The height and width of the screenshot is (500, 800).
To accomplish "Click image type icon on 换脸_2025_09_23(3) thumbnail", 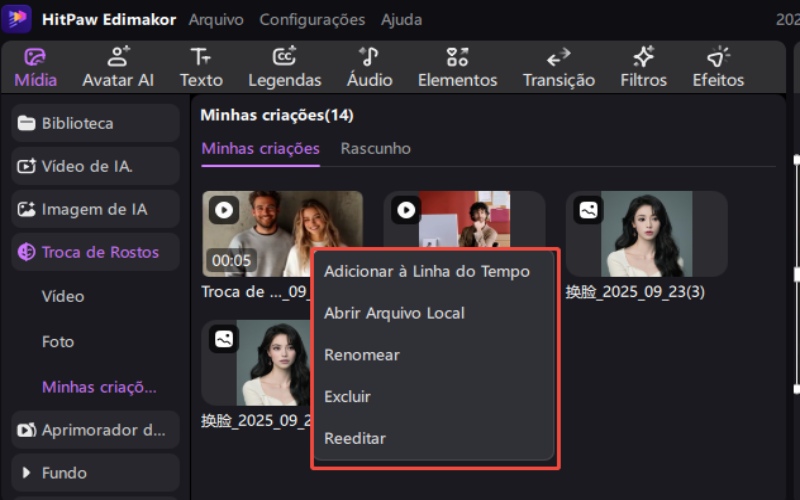I will click(x=588, y=210).
